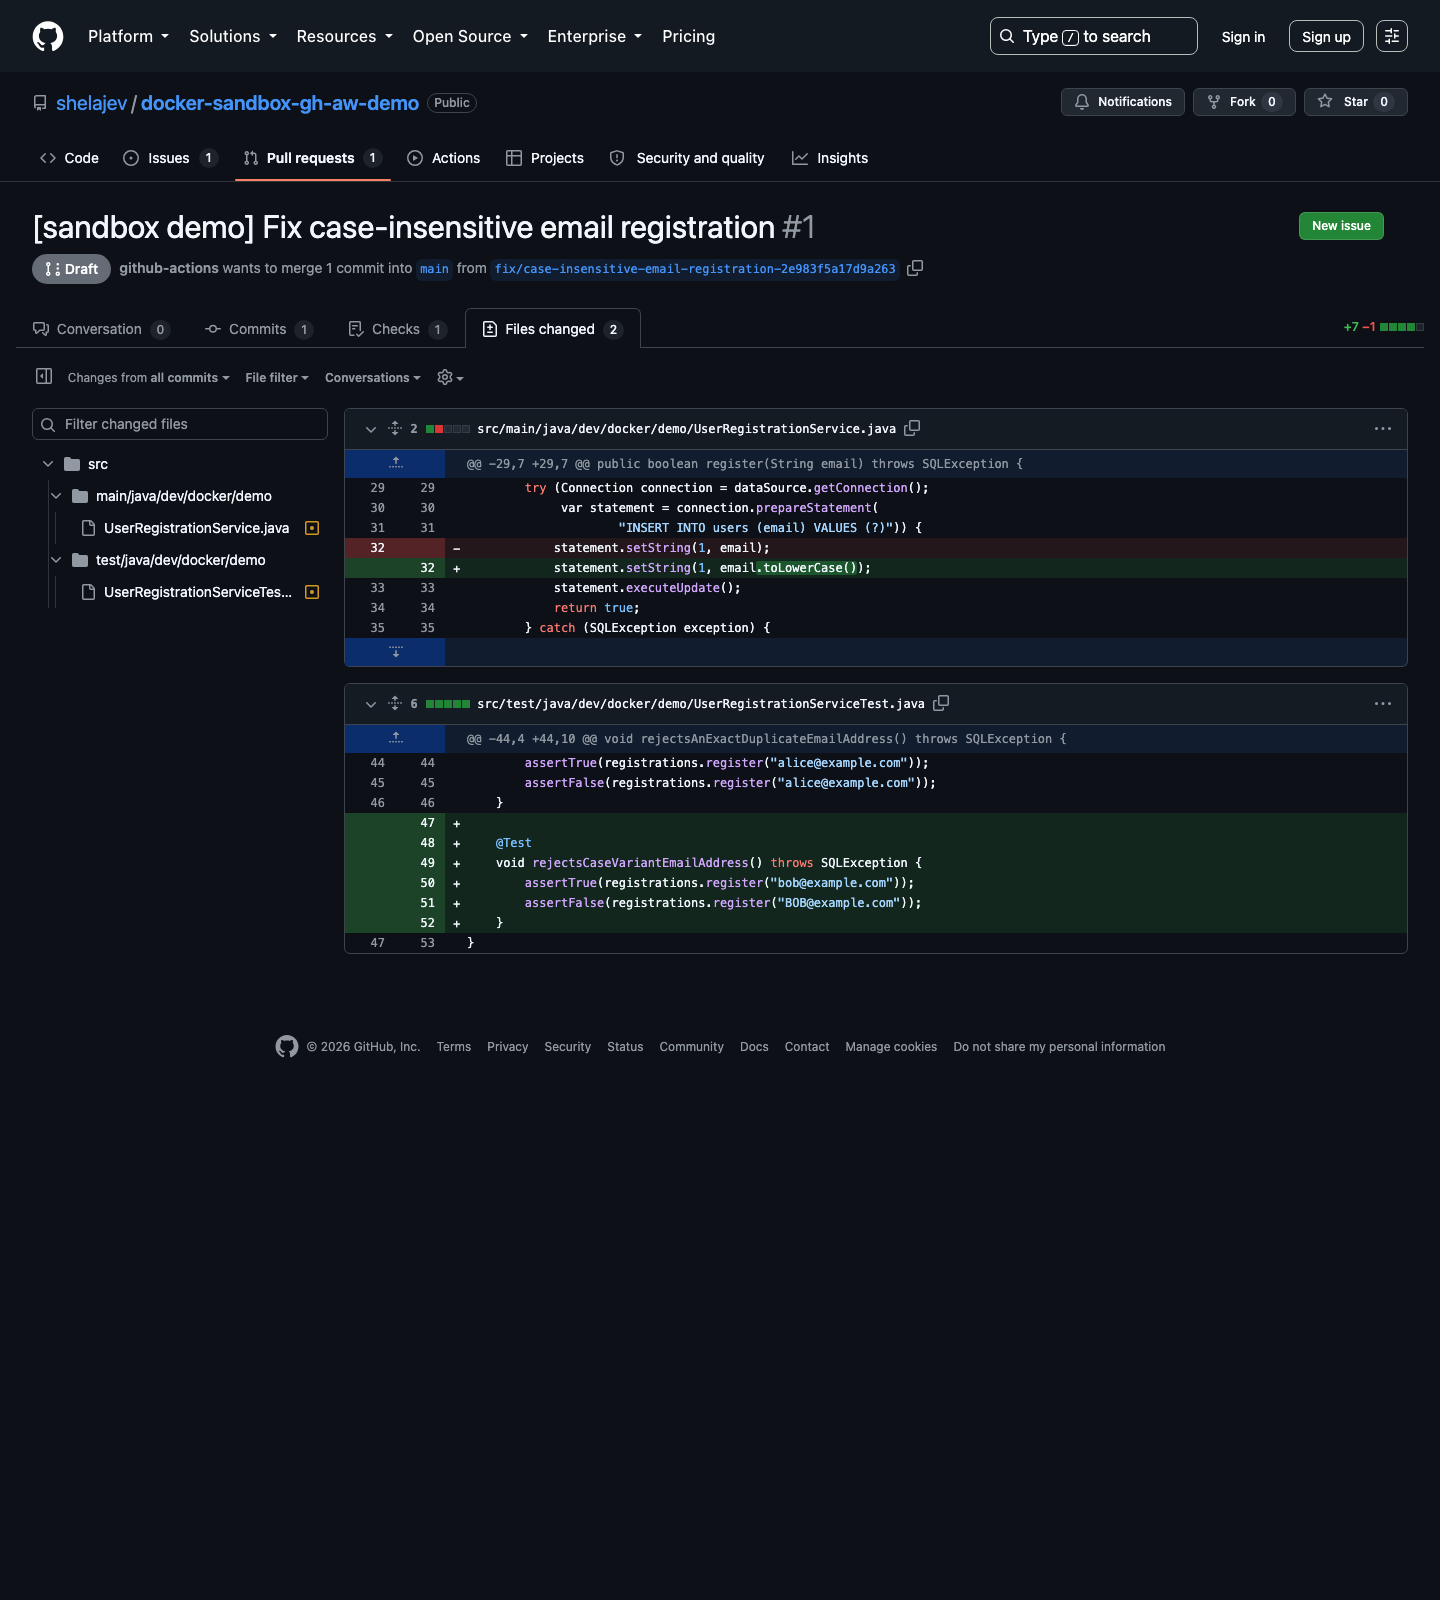Switch to the Commits tab
Screen dimensions: 1440x1600
point(259,329)
